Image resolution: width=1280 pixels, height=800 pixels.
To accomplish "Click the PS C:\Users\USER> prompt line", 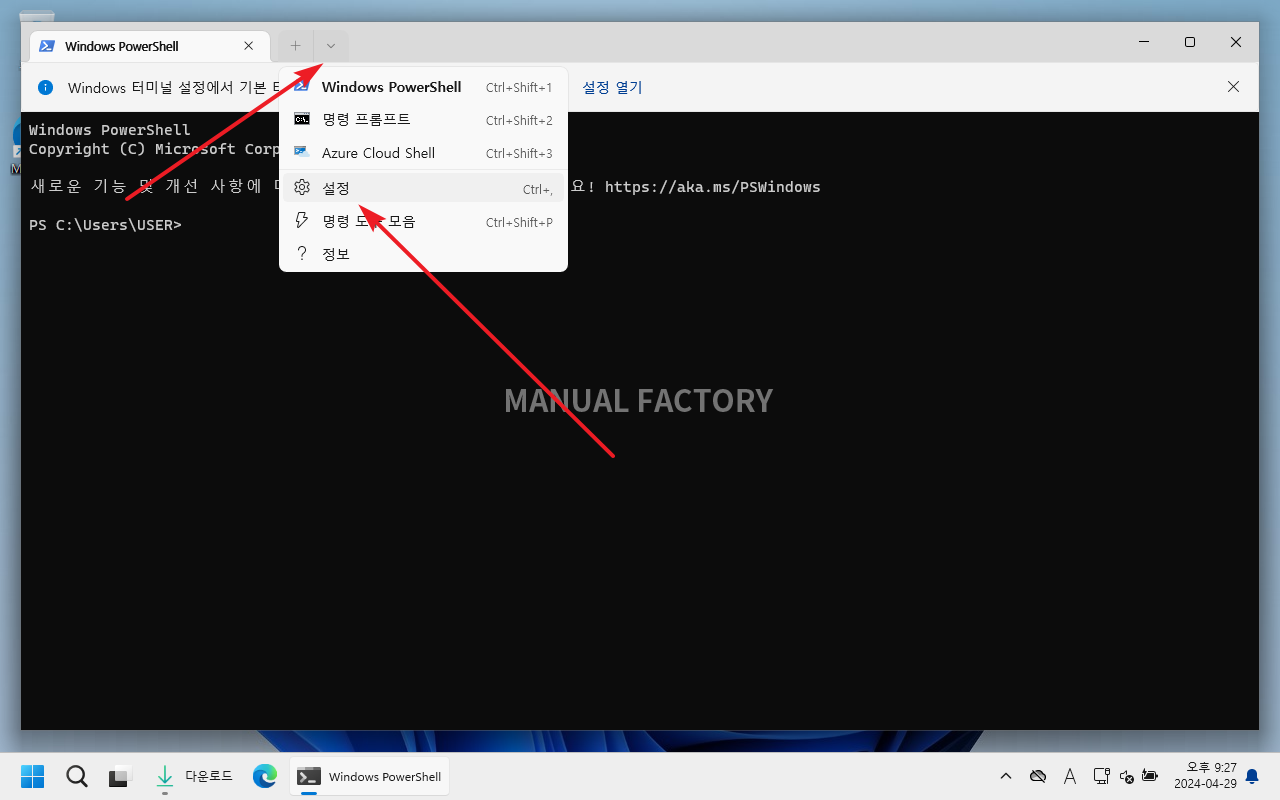I will [x=105, y=225].
